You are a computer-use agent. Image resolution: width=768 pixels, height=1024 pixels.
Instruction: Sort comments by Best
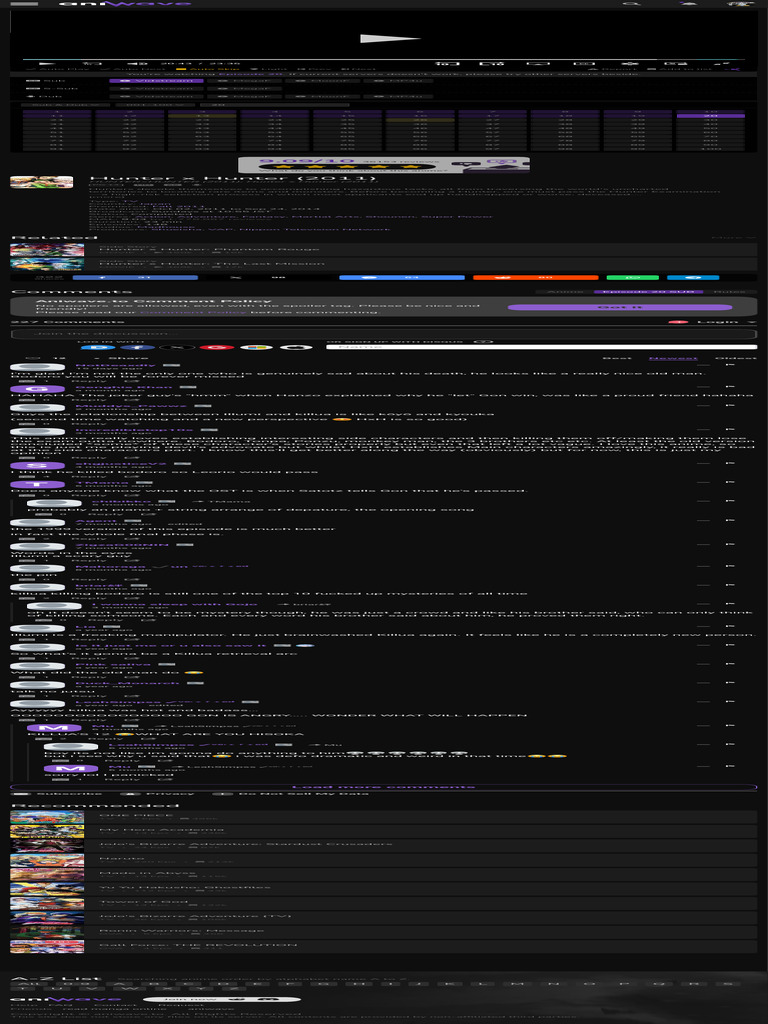click(616, 358)
